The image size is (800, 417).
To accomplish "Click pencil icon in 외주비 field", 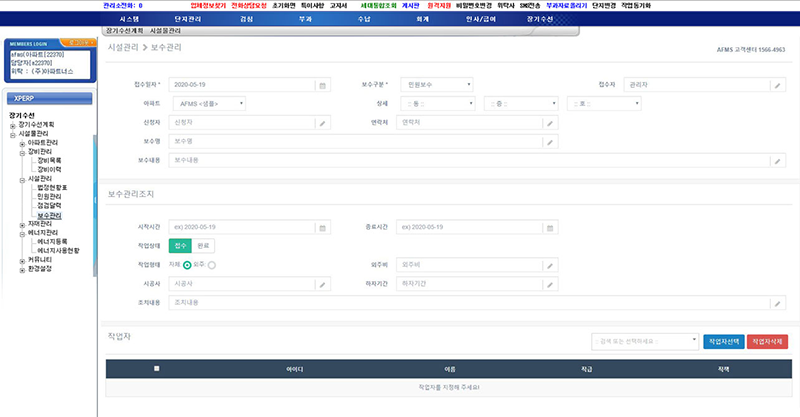I will click(550, 265).
